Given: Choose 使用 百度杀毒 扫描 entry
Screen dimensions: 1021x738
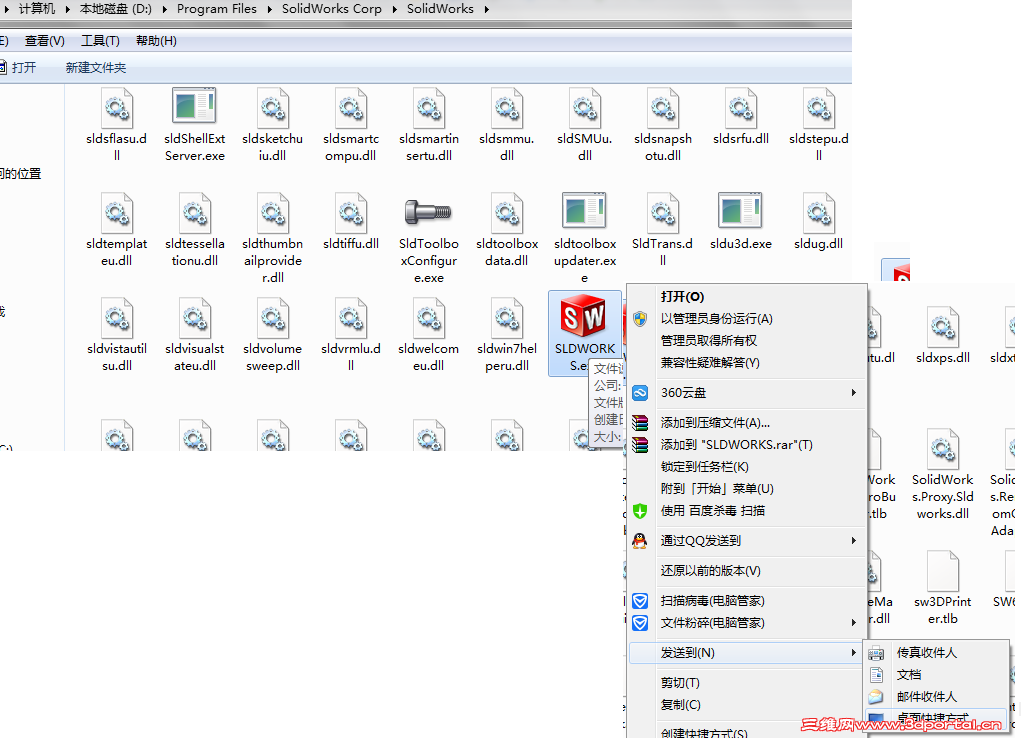Looking at the screenshot, I should click(747, 511).
